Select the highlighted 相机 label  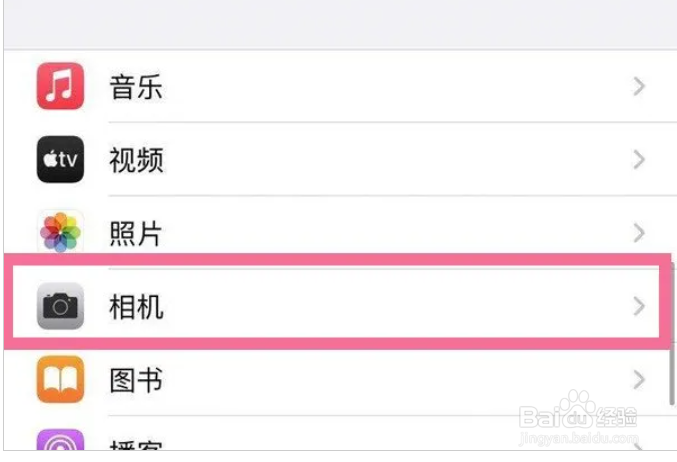(136, 307)
